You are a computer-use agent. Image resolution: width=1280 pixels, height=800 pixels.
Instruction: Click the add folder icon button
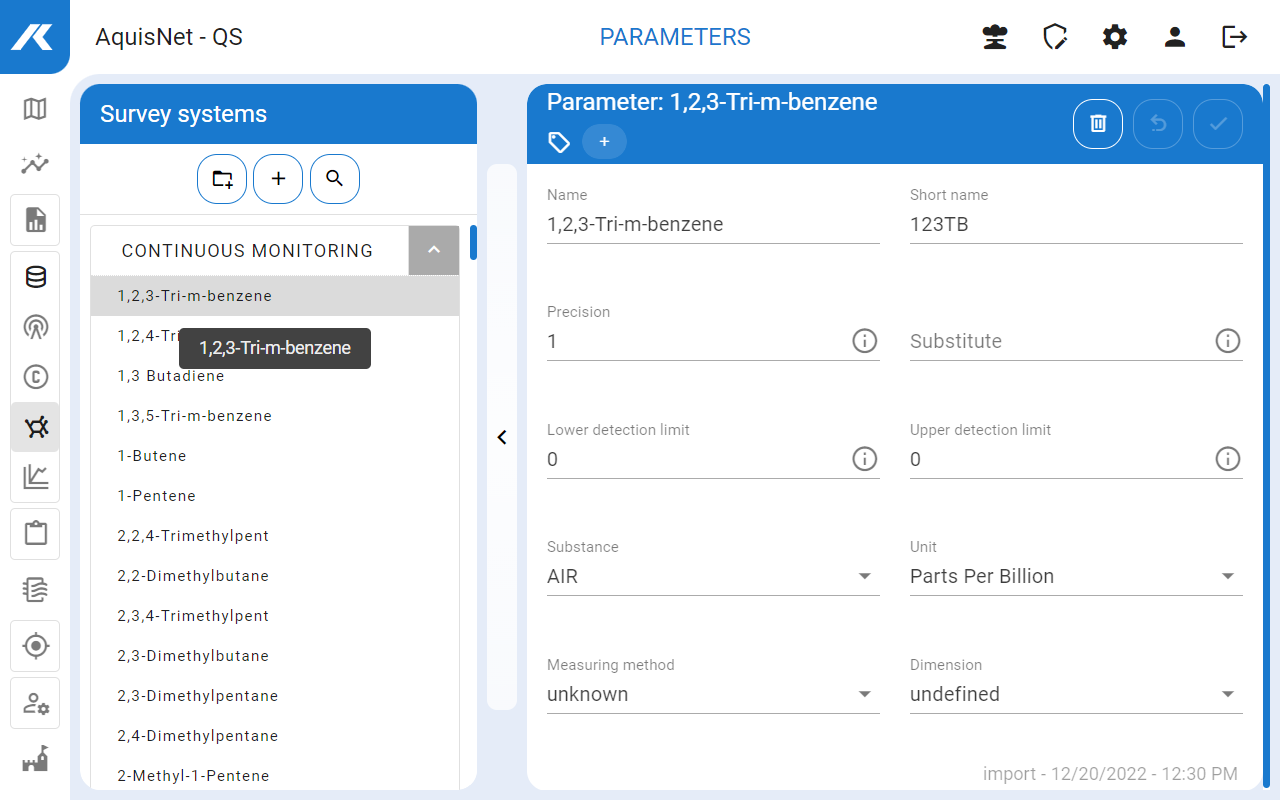(x=222, y=179)
